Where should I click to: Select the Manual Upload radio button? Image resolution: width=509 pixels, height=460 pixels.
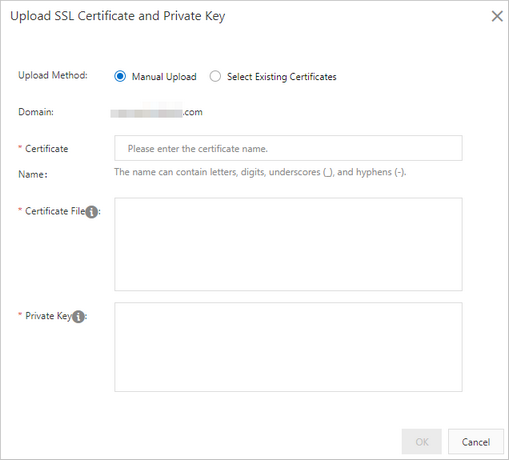[120, 76]
